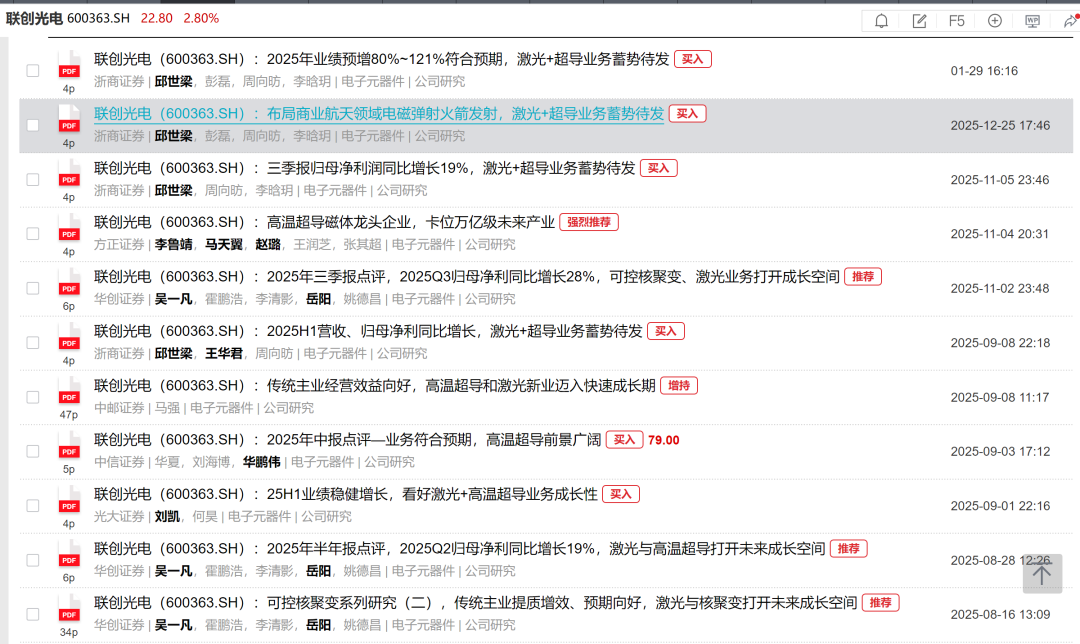Check the box for 三季报归母净利润 report
The image size is (1080, 644).
[x=32, y=179]
